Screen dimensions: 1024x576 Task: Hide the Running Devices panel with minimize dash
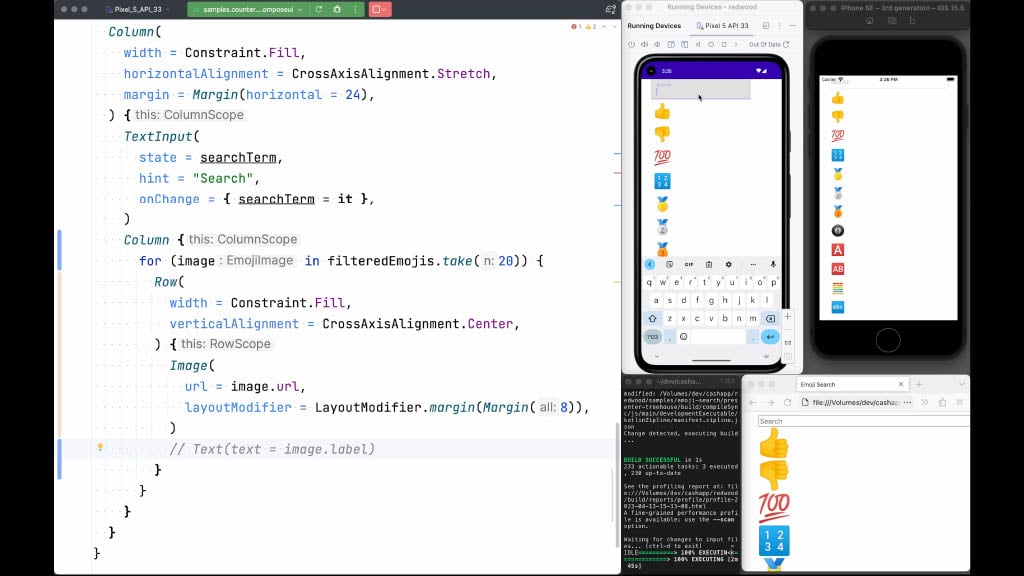point(792,26)
